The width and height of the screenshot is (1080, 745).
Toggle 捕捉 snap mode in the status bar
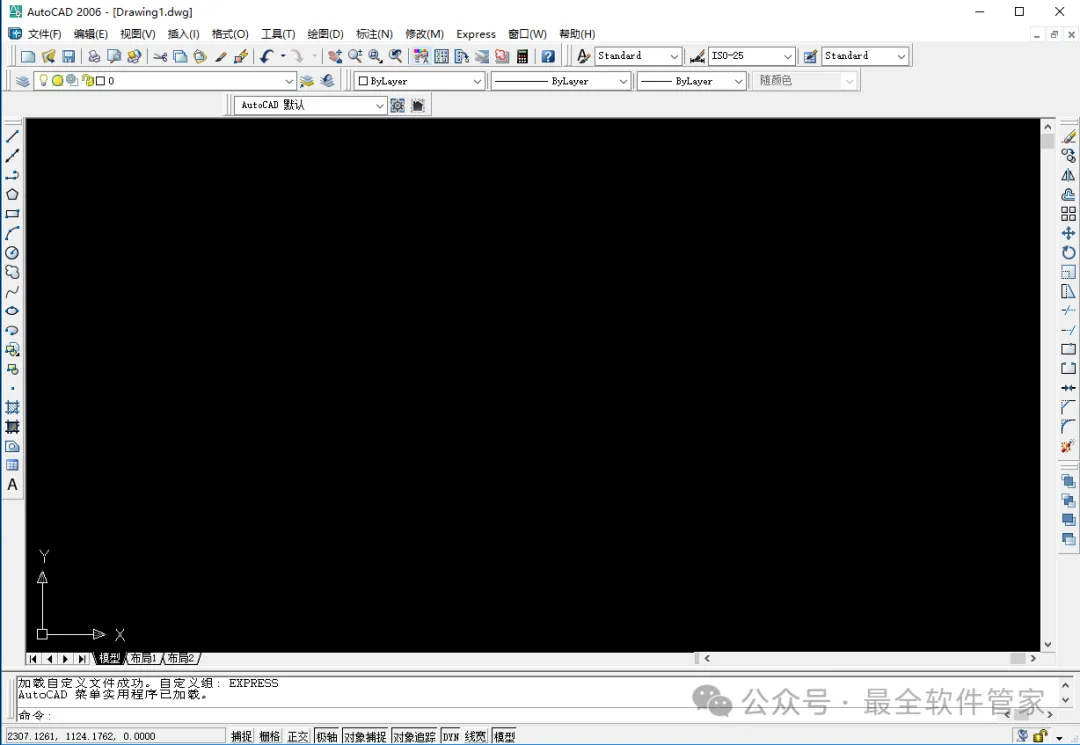241,737
